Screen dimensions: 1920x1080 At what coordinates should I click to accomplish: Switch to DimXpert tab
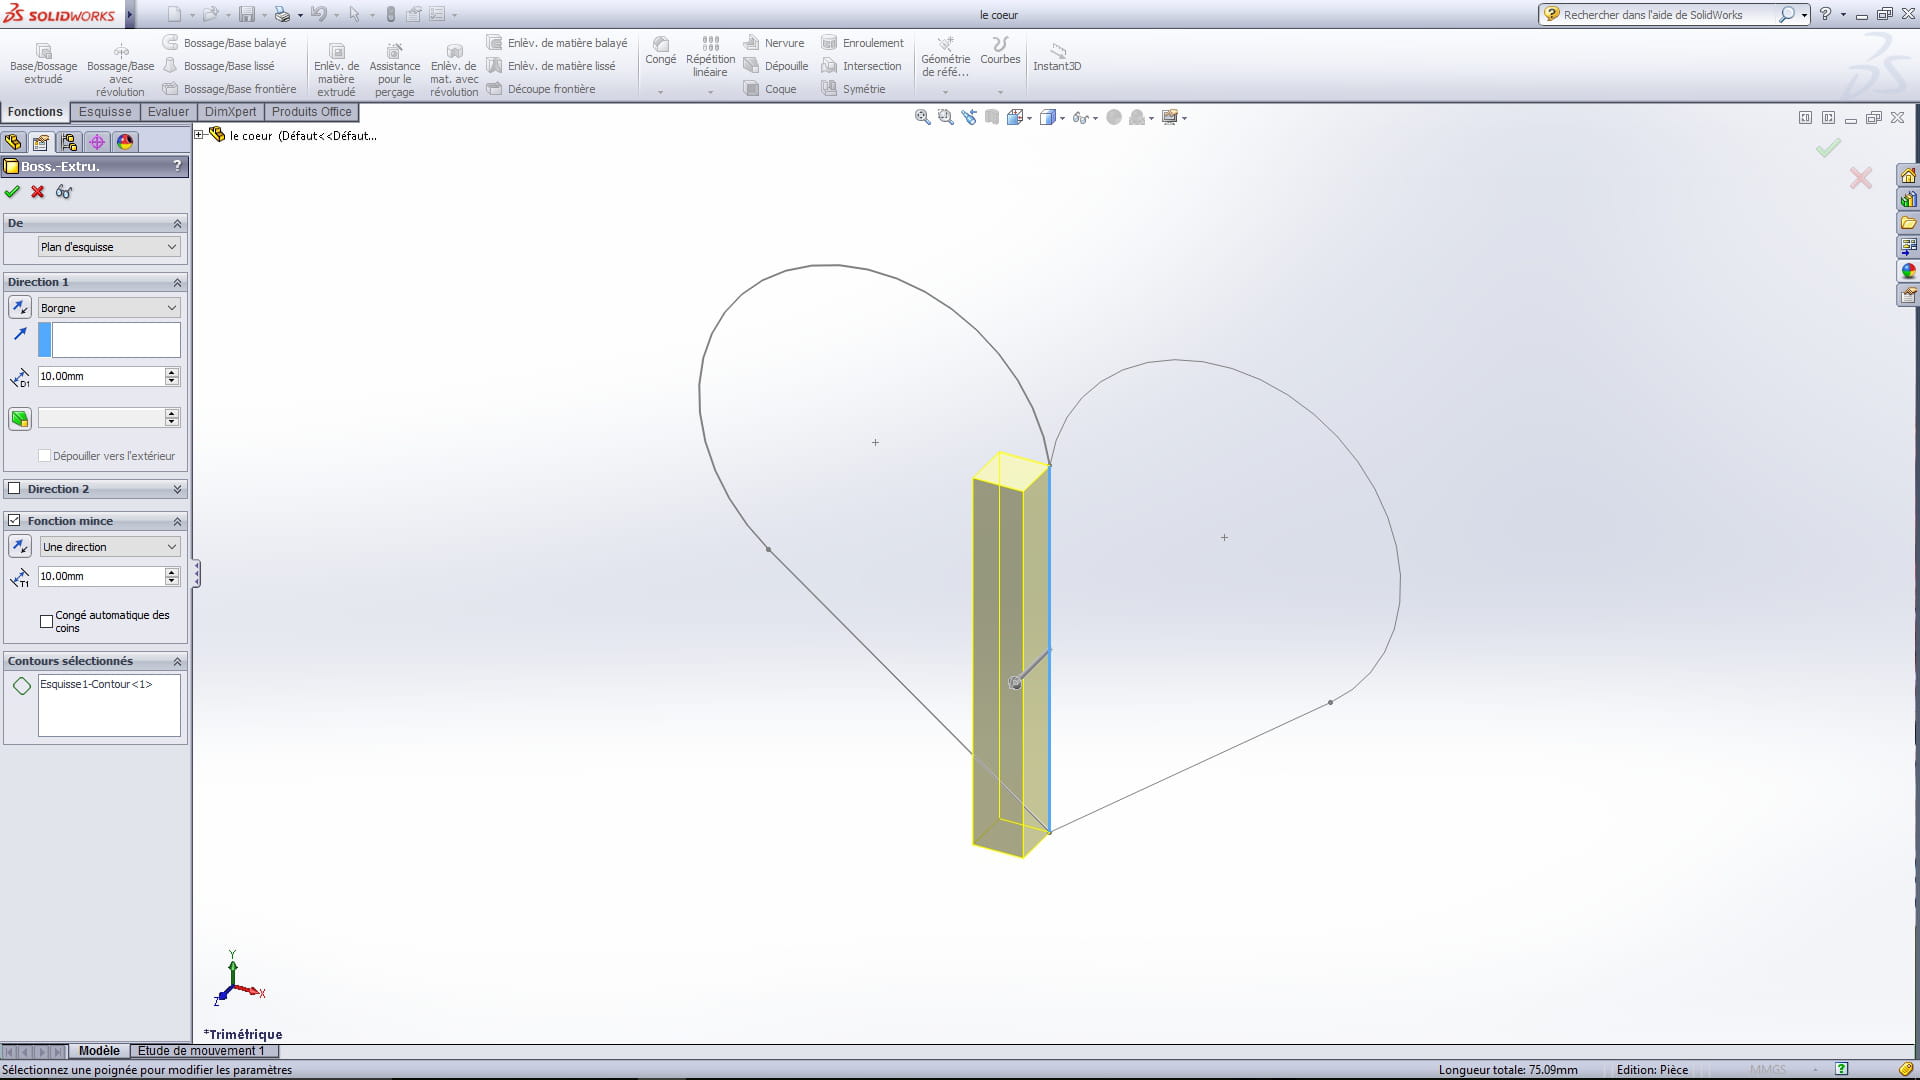pos(230,112)
